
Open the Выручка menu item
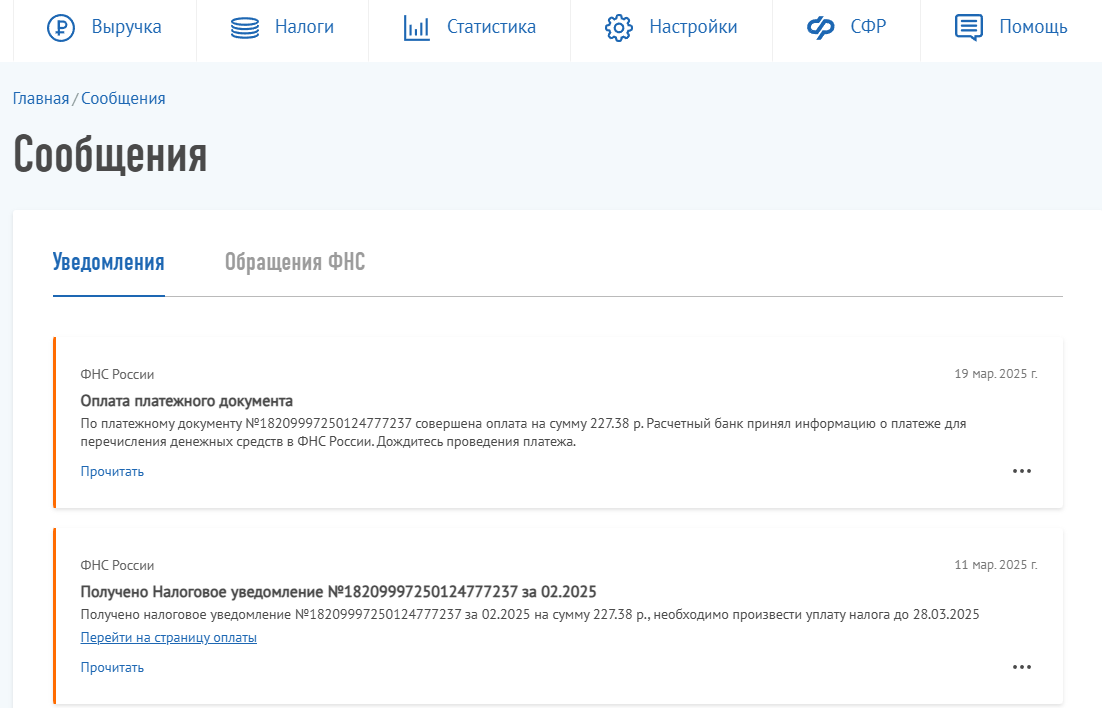coord(127,27)
